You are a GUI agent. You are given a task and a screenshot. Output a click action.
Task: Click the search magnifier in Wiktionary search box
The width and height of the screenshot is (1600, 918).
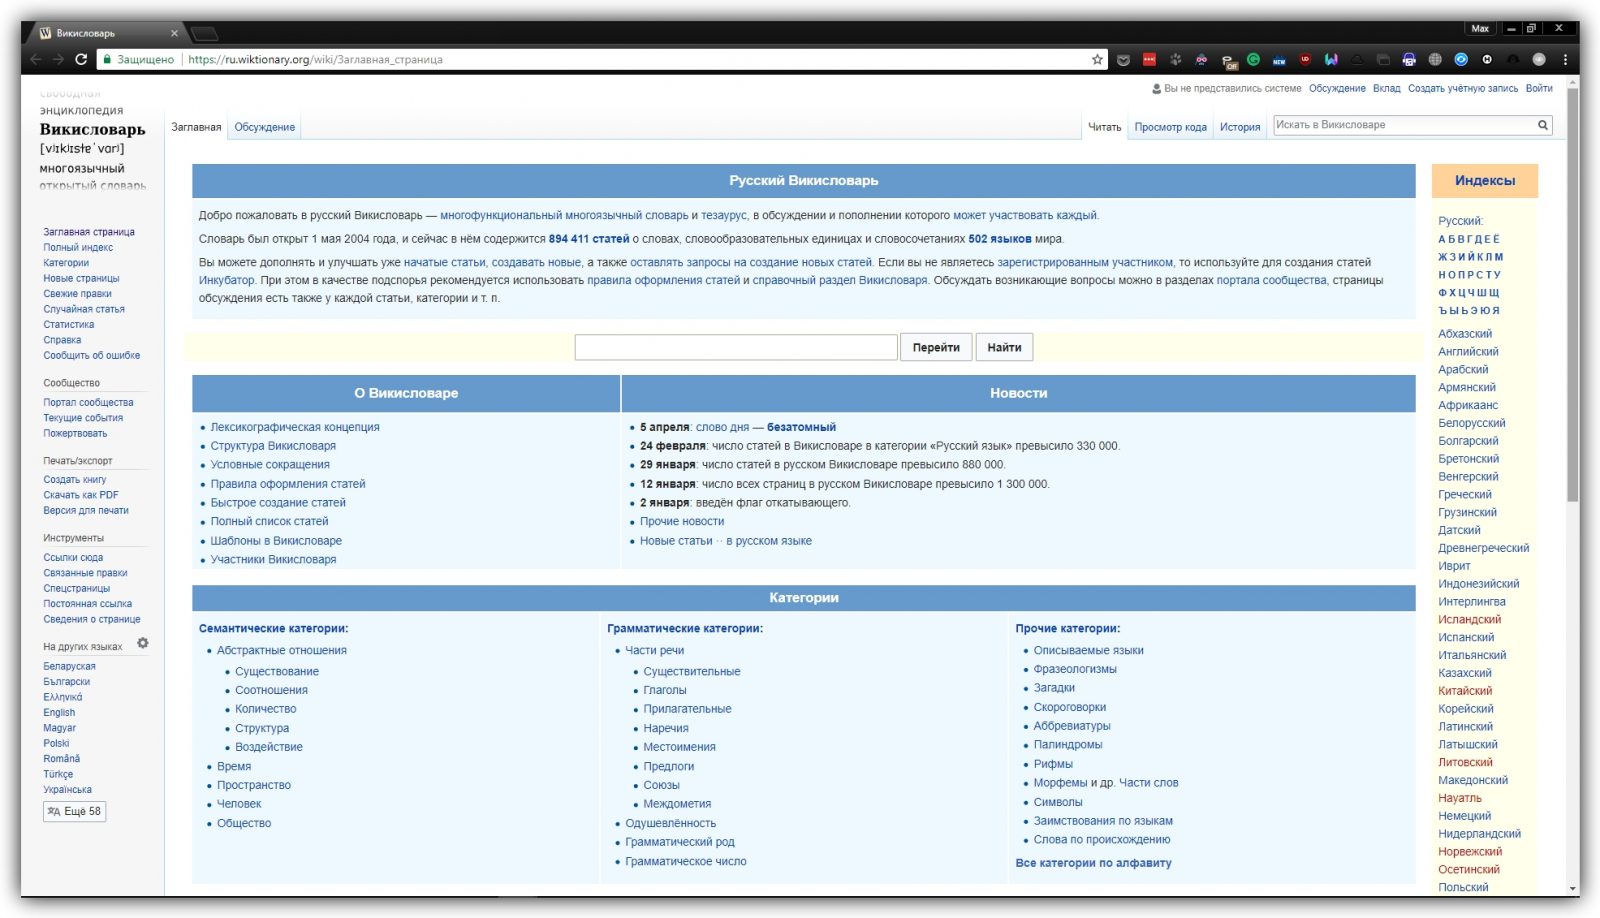(x=1543, y=125)
